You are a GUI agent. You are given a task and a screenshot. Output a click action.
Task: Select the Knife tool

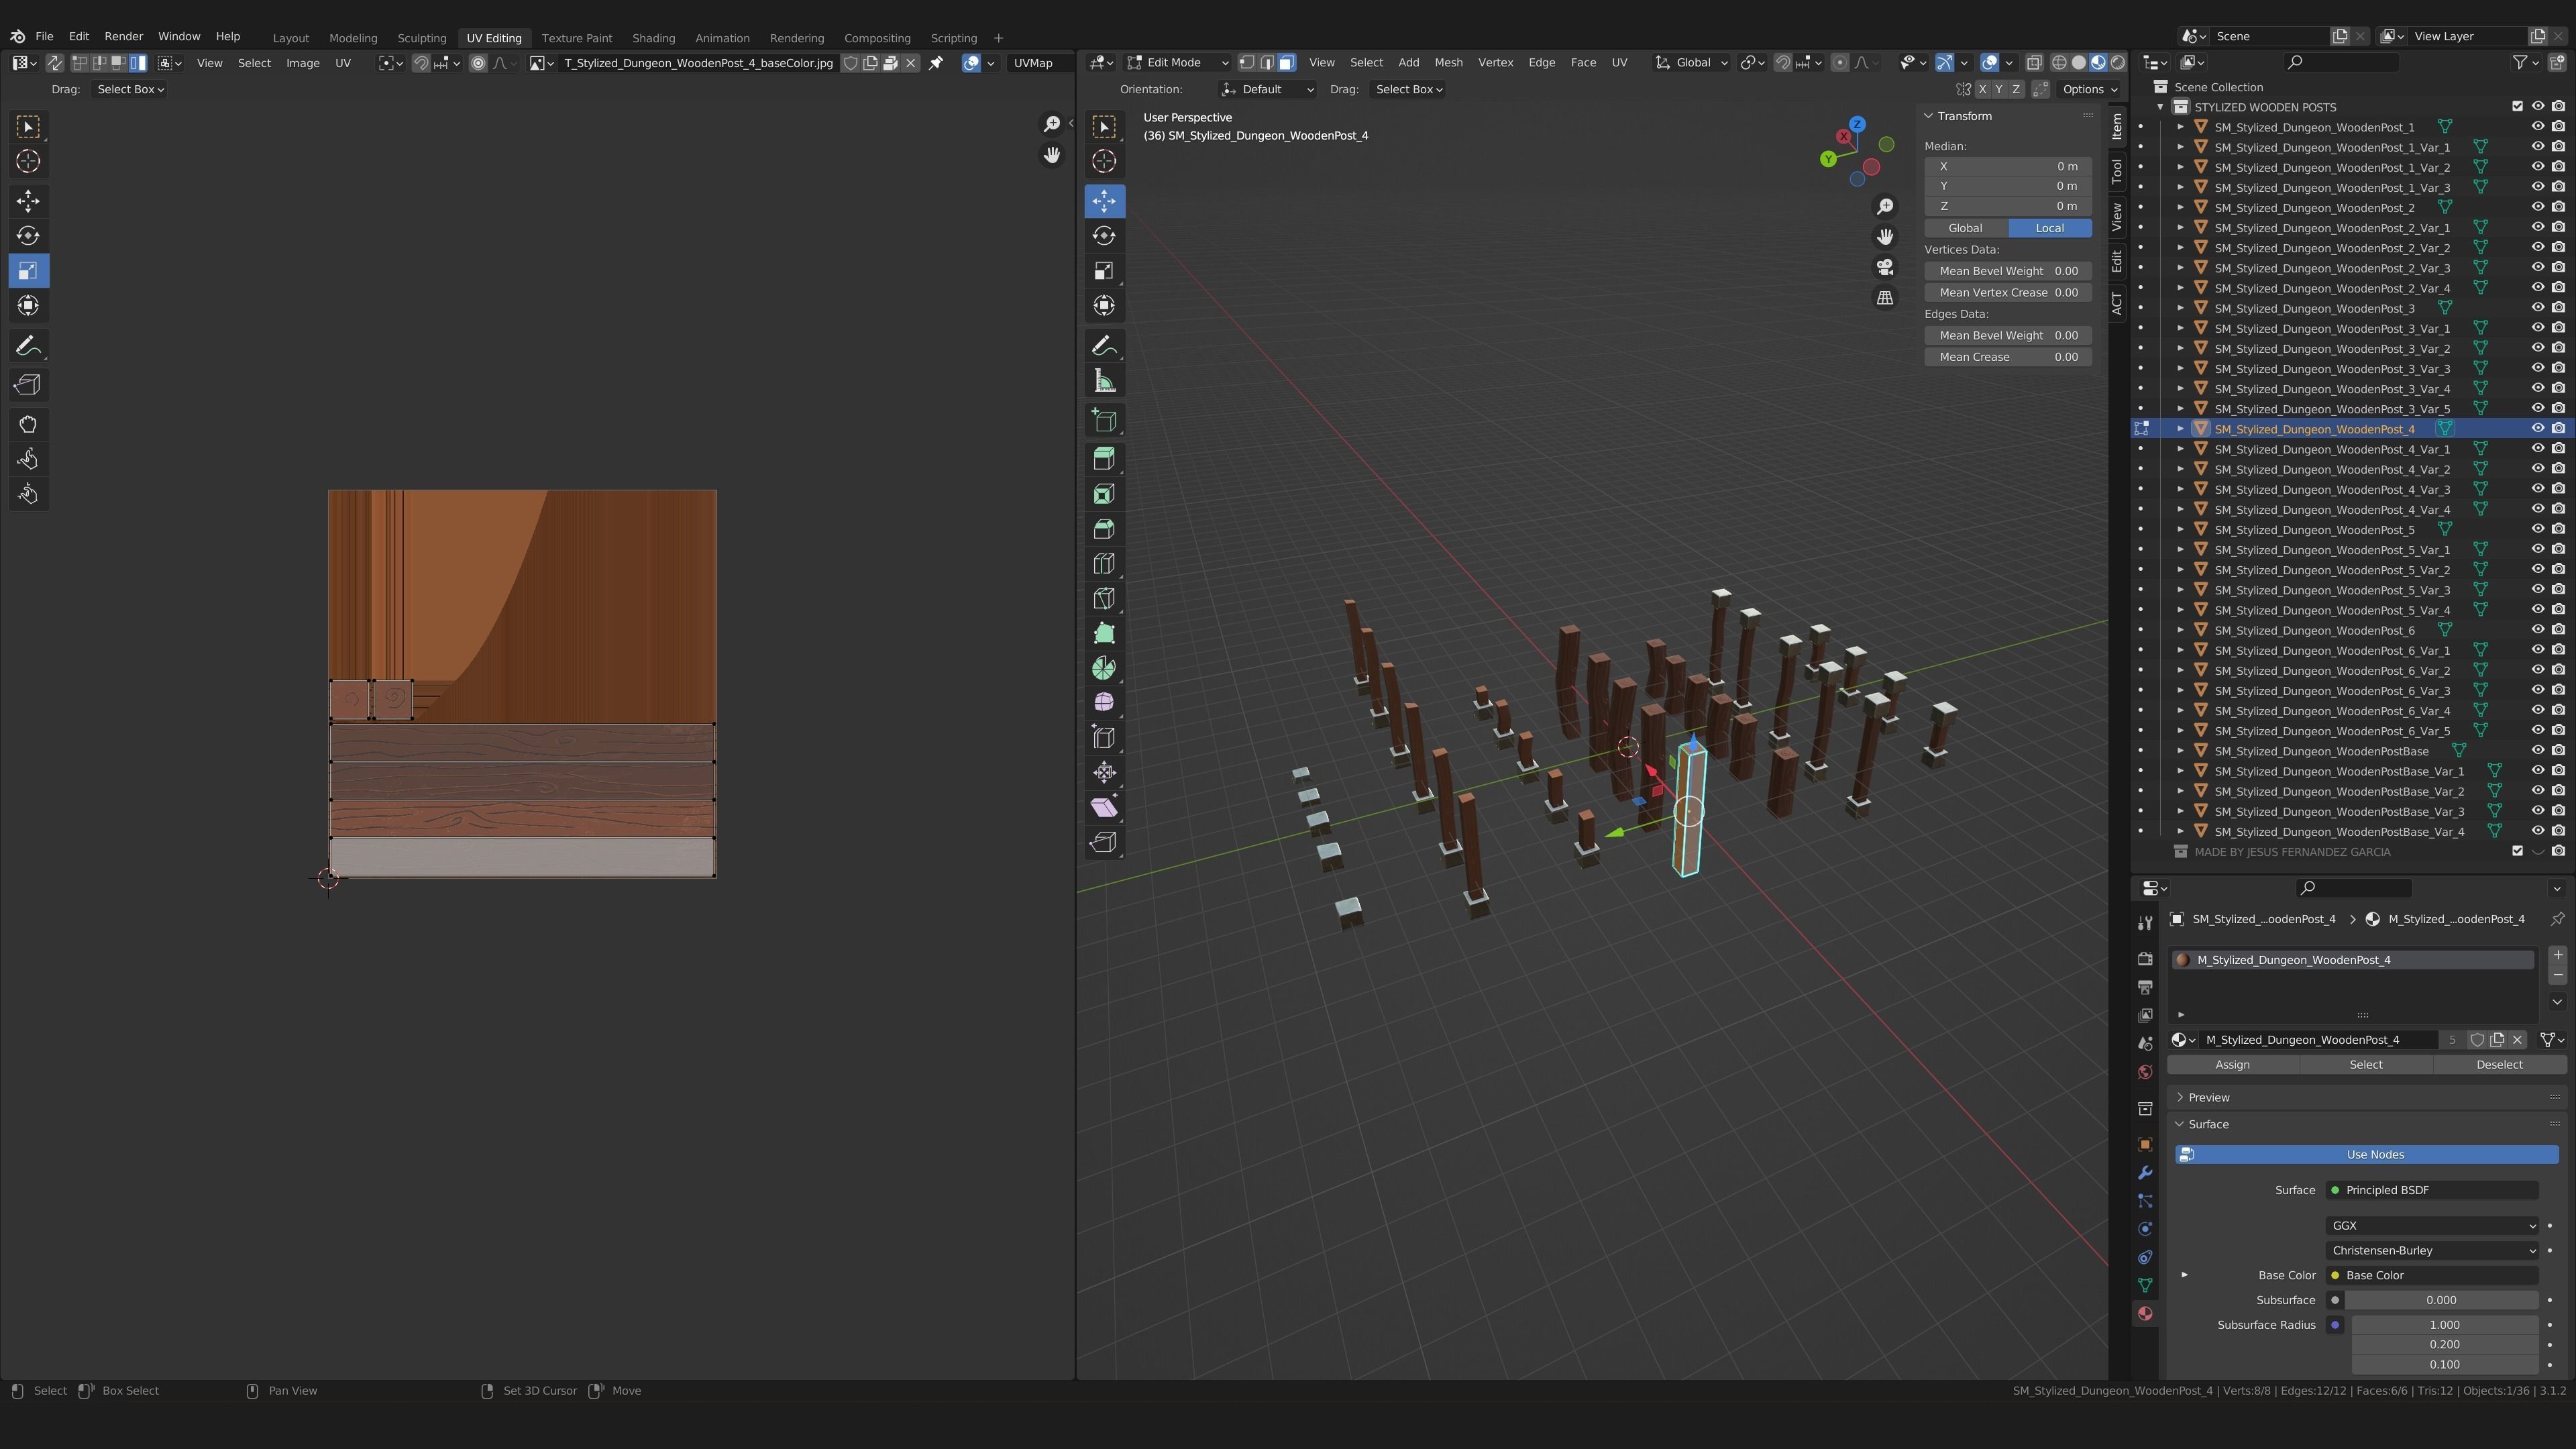1104,599
